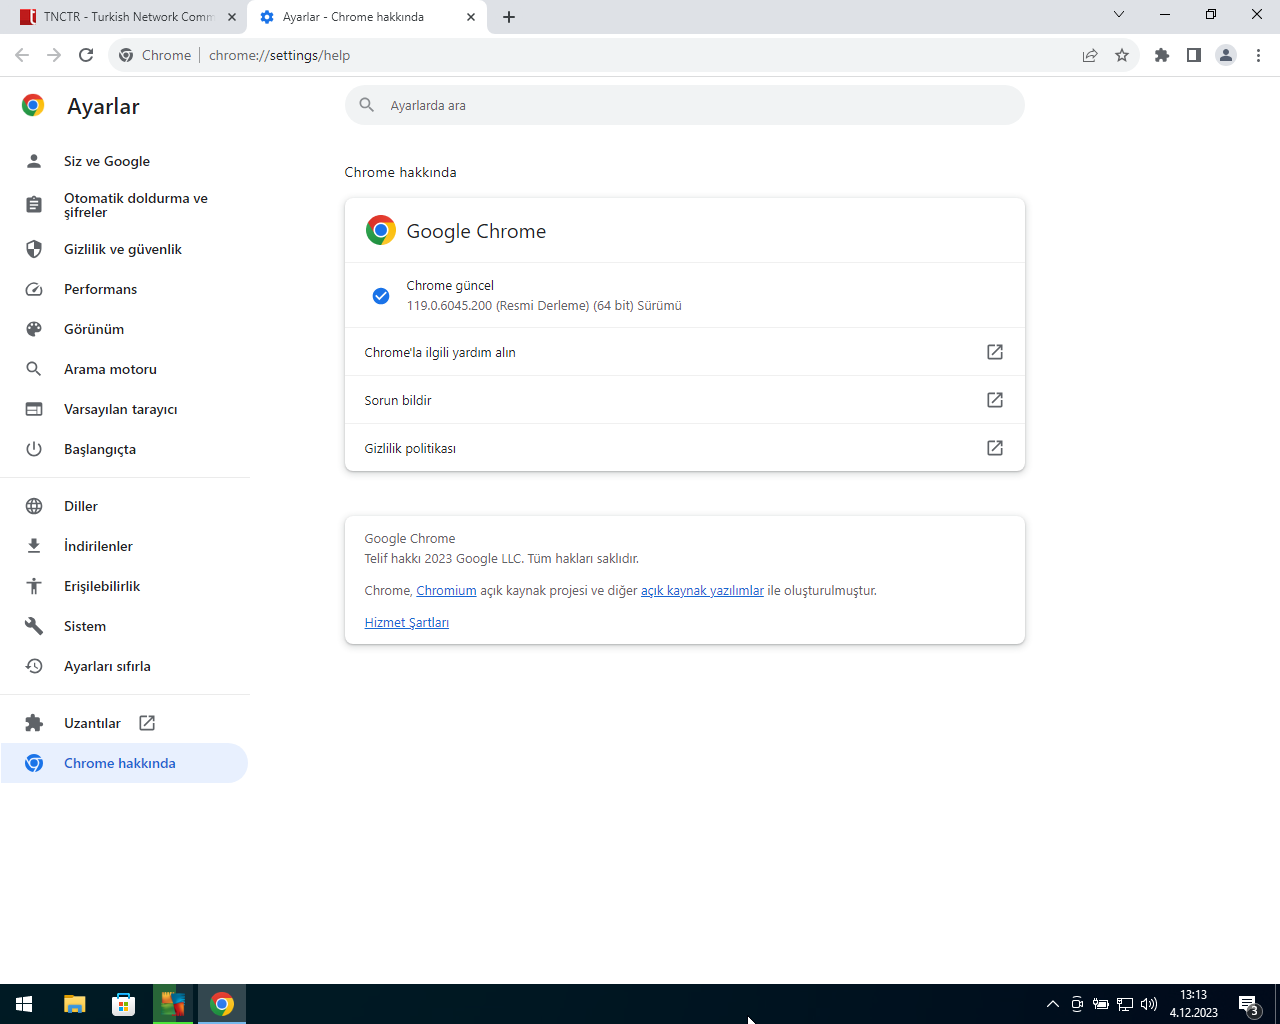Open the Gizlilik politikası row
The image size is (1280, 1024).
[684, 448]
